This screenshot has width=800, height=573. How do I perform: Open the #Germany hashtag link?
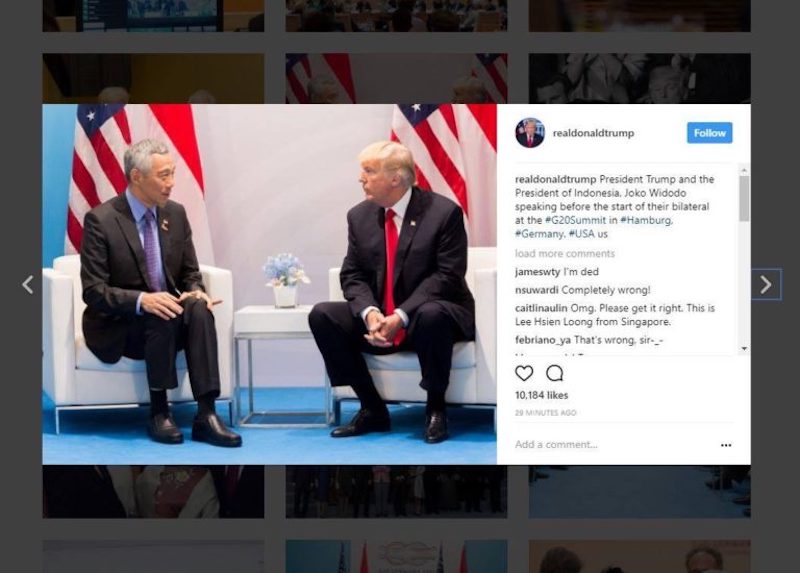539,234
